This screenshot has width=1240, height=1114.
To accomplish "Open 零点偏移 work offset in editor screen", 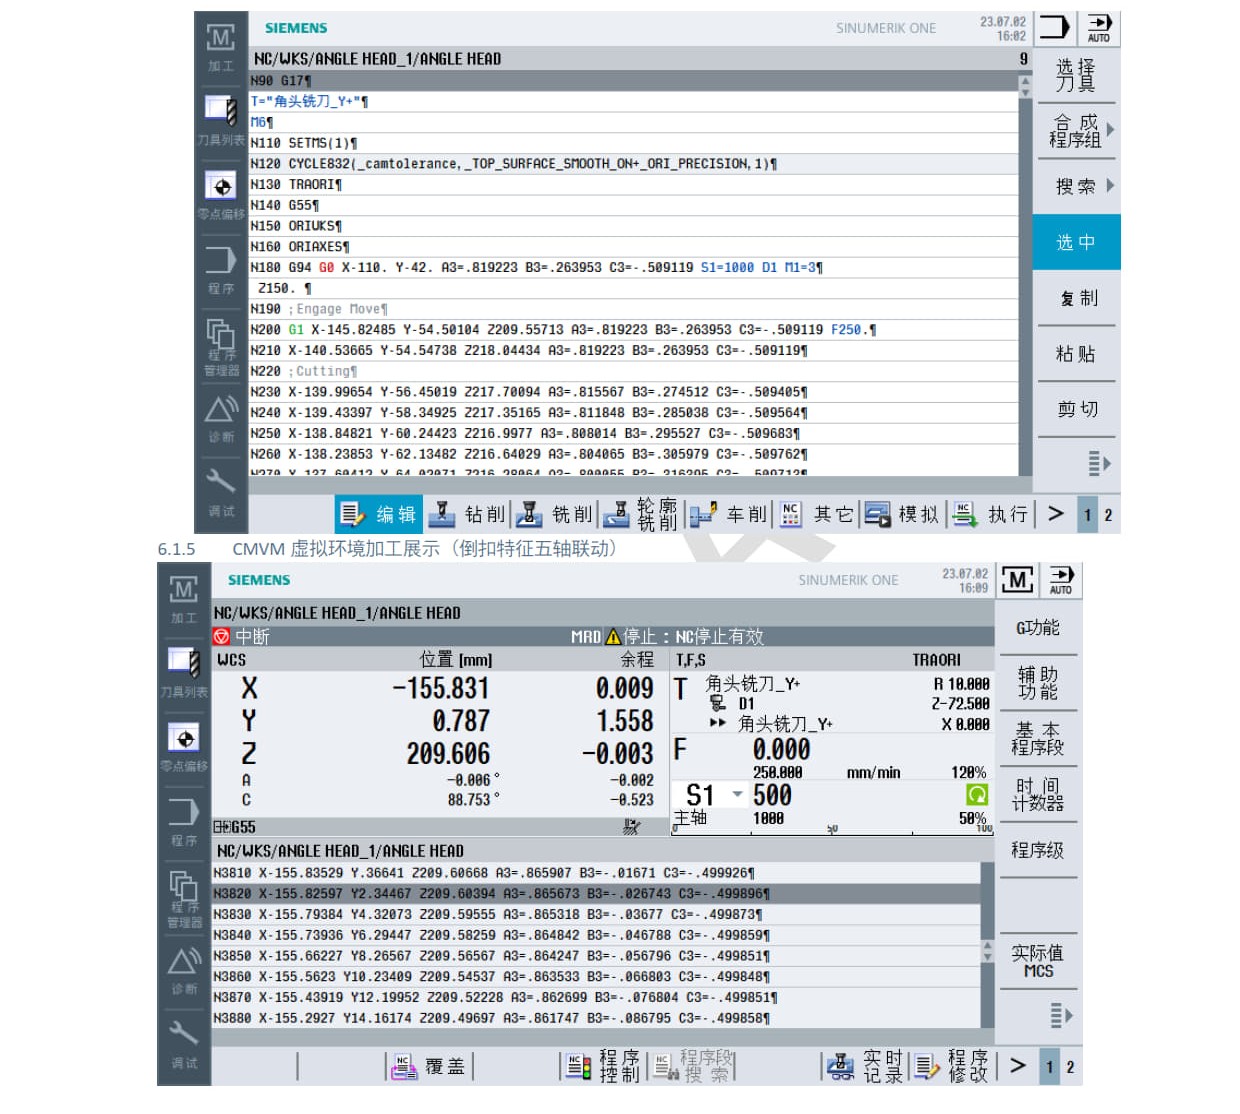I will 221,194.
